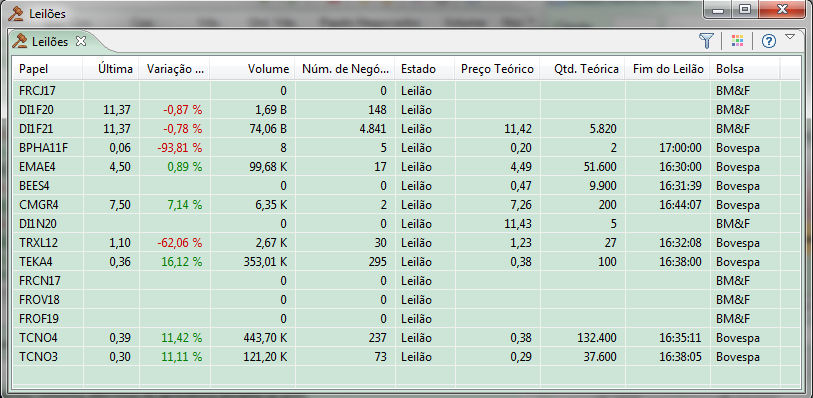
Task: Close the Leilões tab with its X
Action: 80,41
